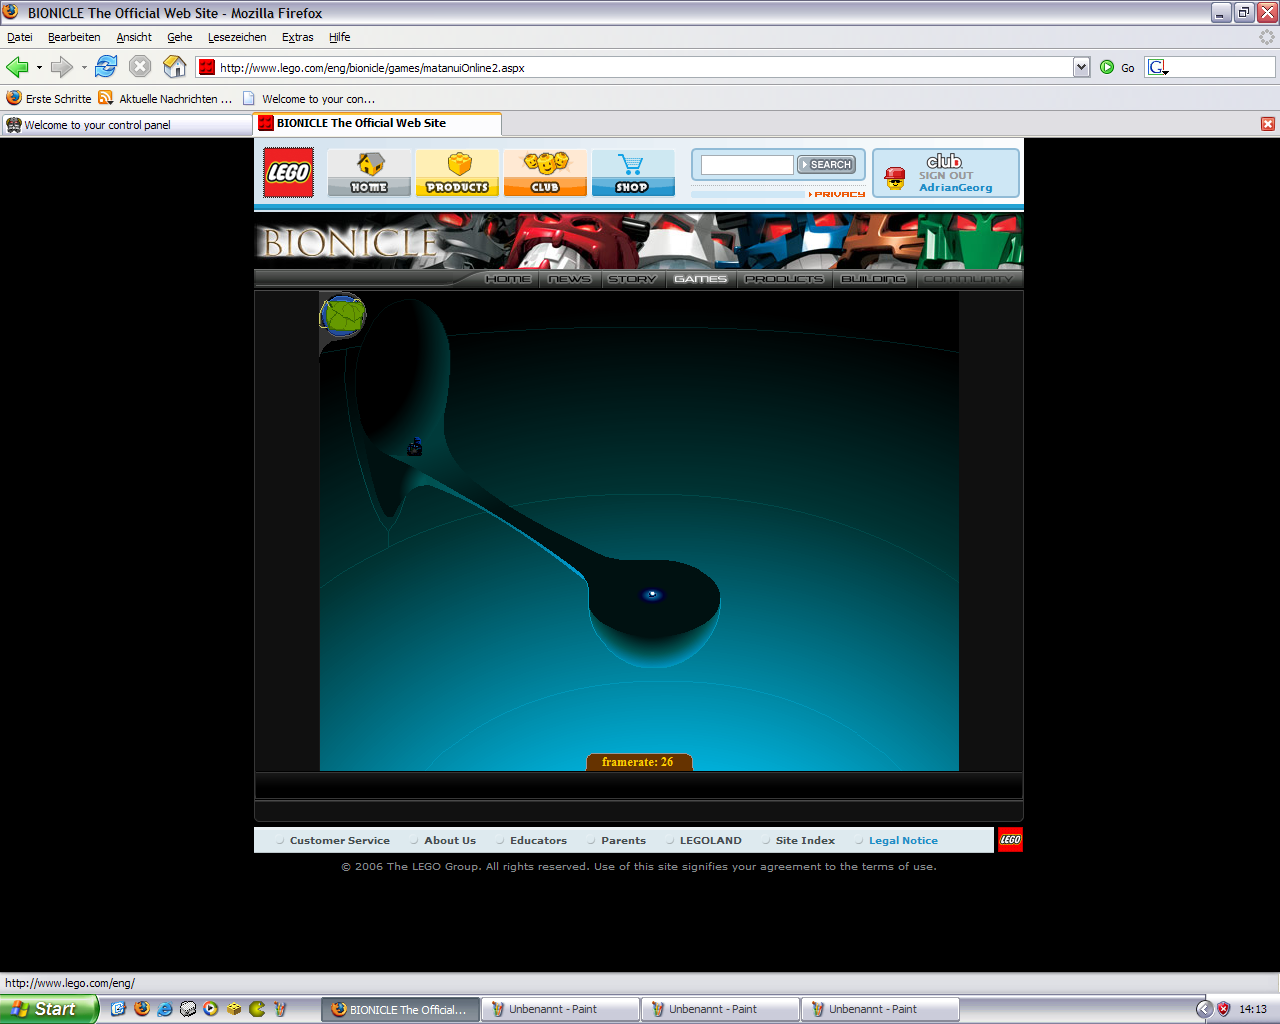Open PRODUCTS in the Bionicle navigation bar
Screen dimensions: 1280x1024
[784, 279]
